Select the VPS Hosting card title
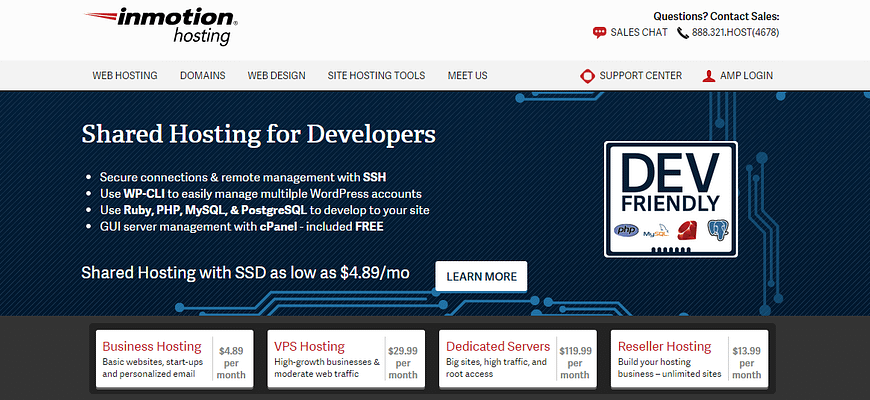The image size is (870, 400). (x=310, y=347)
